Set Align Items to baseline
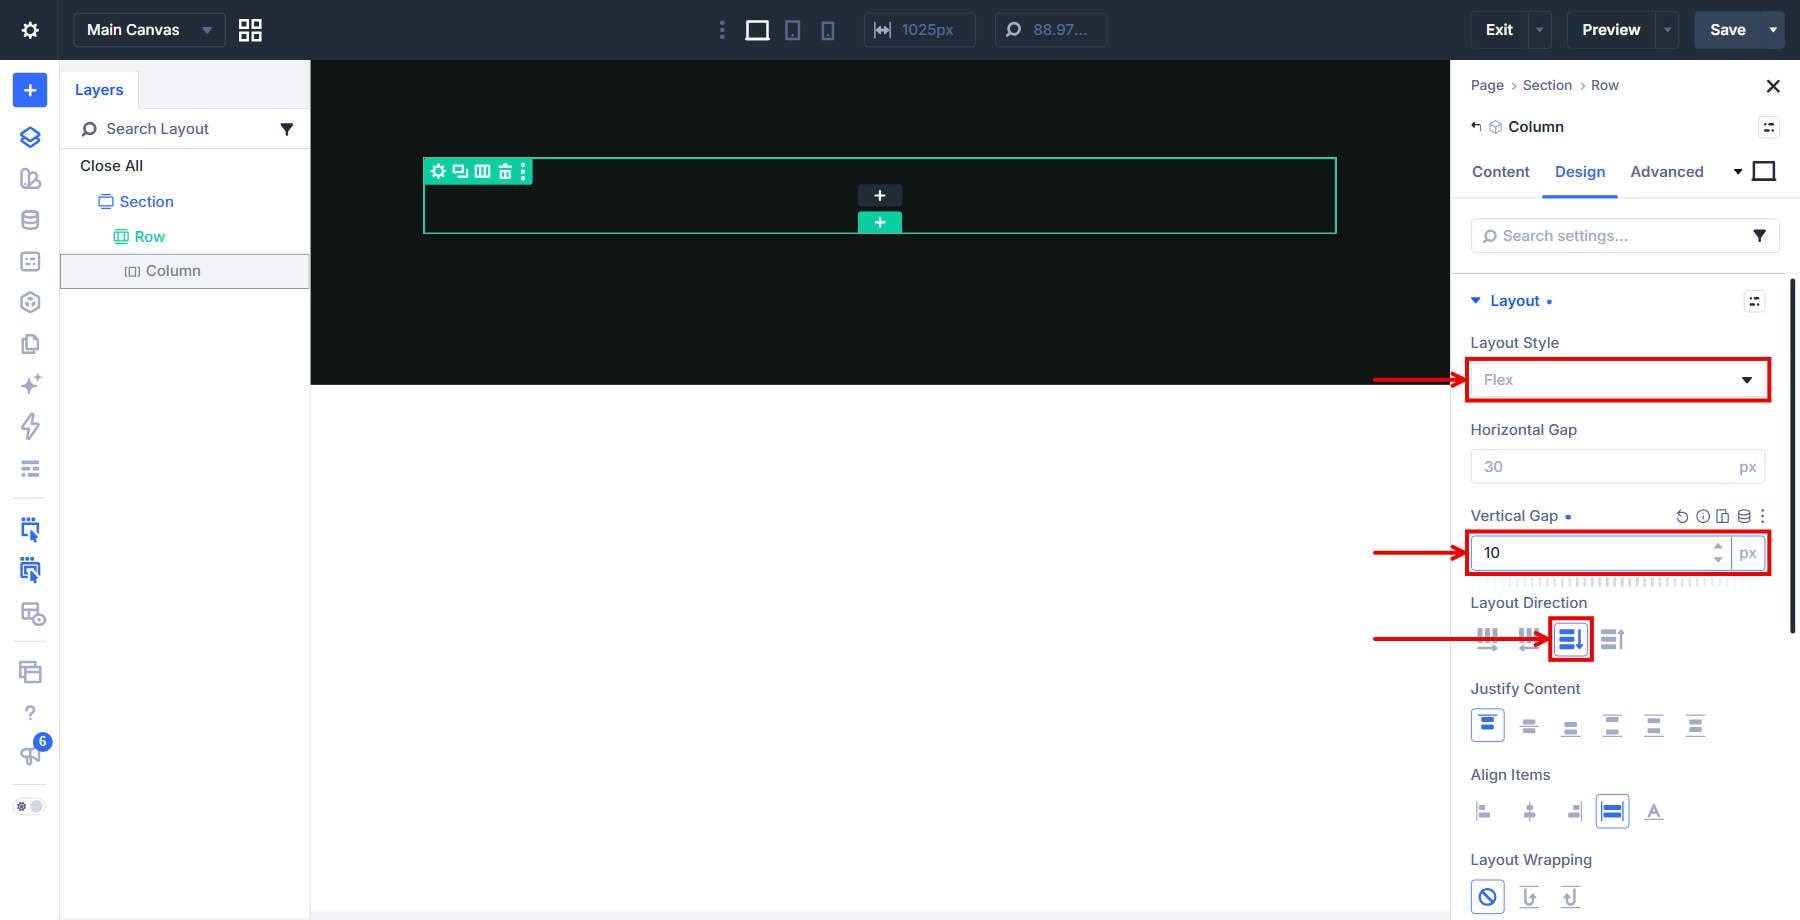This screenshot has width=1800, height=920. coord(1654,811)
